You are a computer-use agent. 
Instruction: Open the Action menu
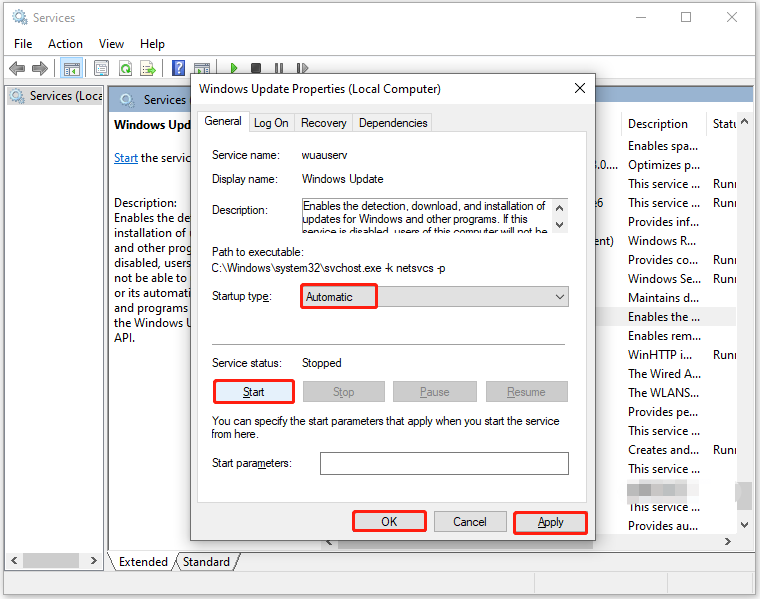tap(65, 44)
